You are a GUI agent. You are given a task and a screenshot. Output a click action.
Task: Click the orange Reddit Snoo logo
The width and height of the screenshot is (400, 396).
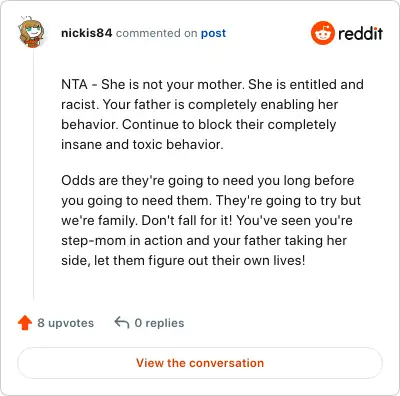(323, 33)
